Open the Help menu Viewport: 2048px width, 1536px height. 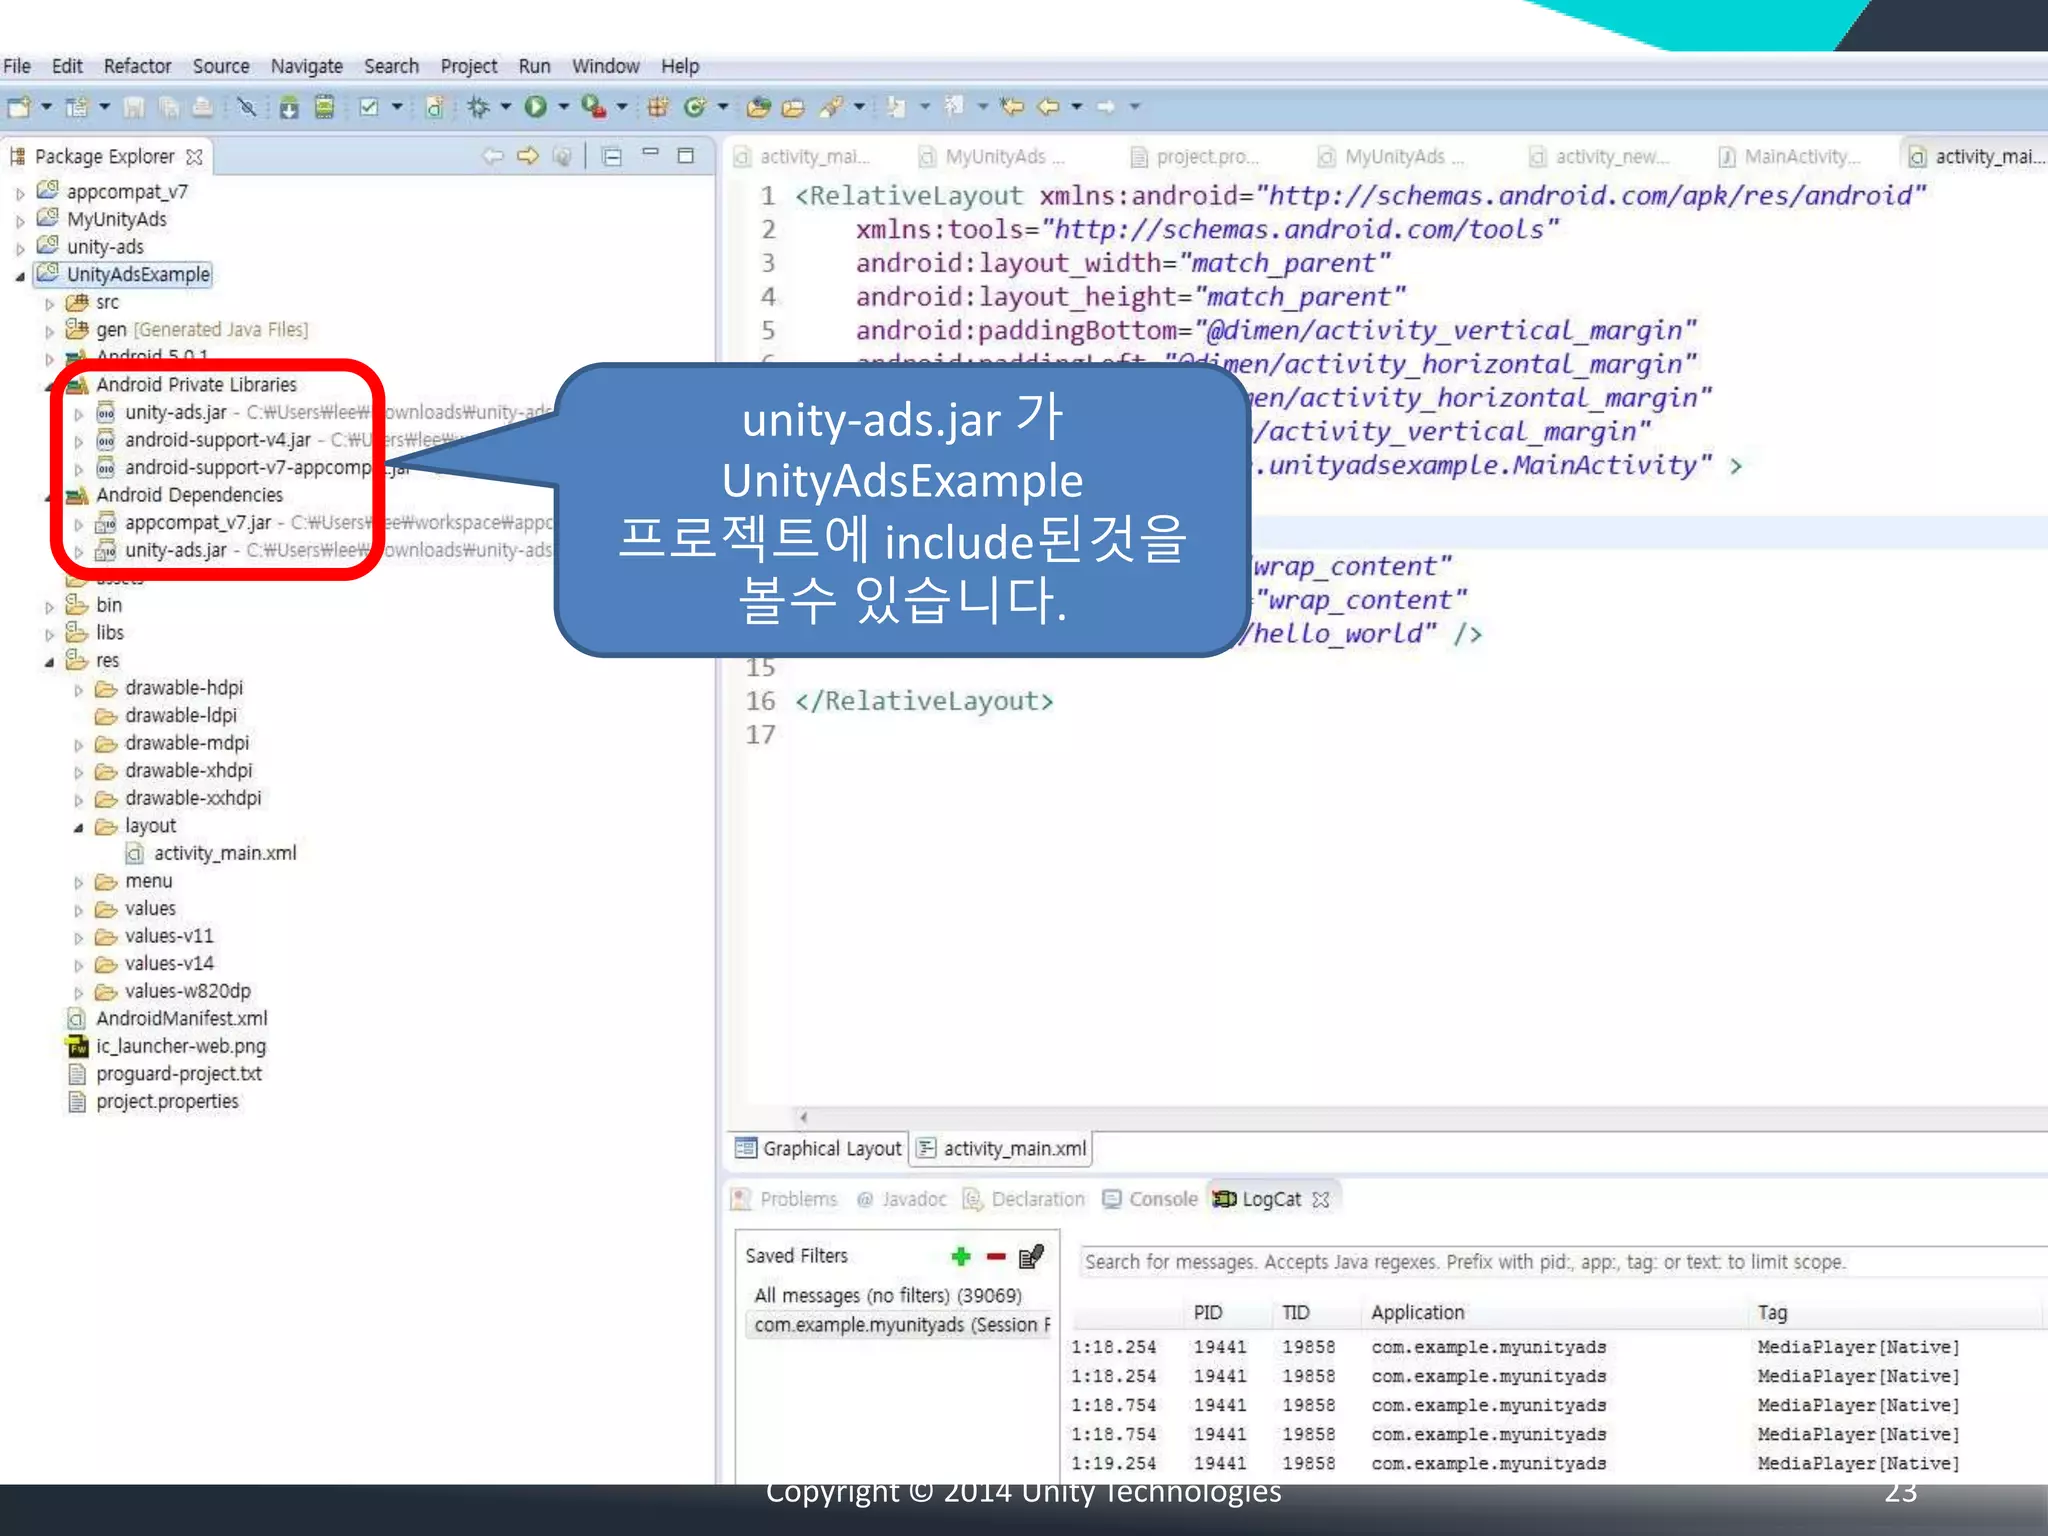click(679, 66)
